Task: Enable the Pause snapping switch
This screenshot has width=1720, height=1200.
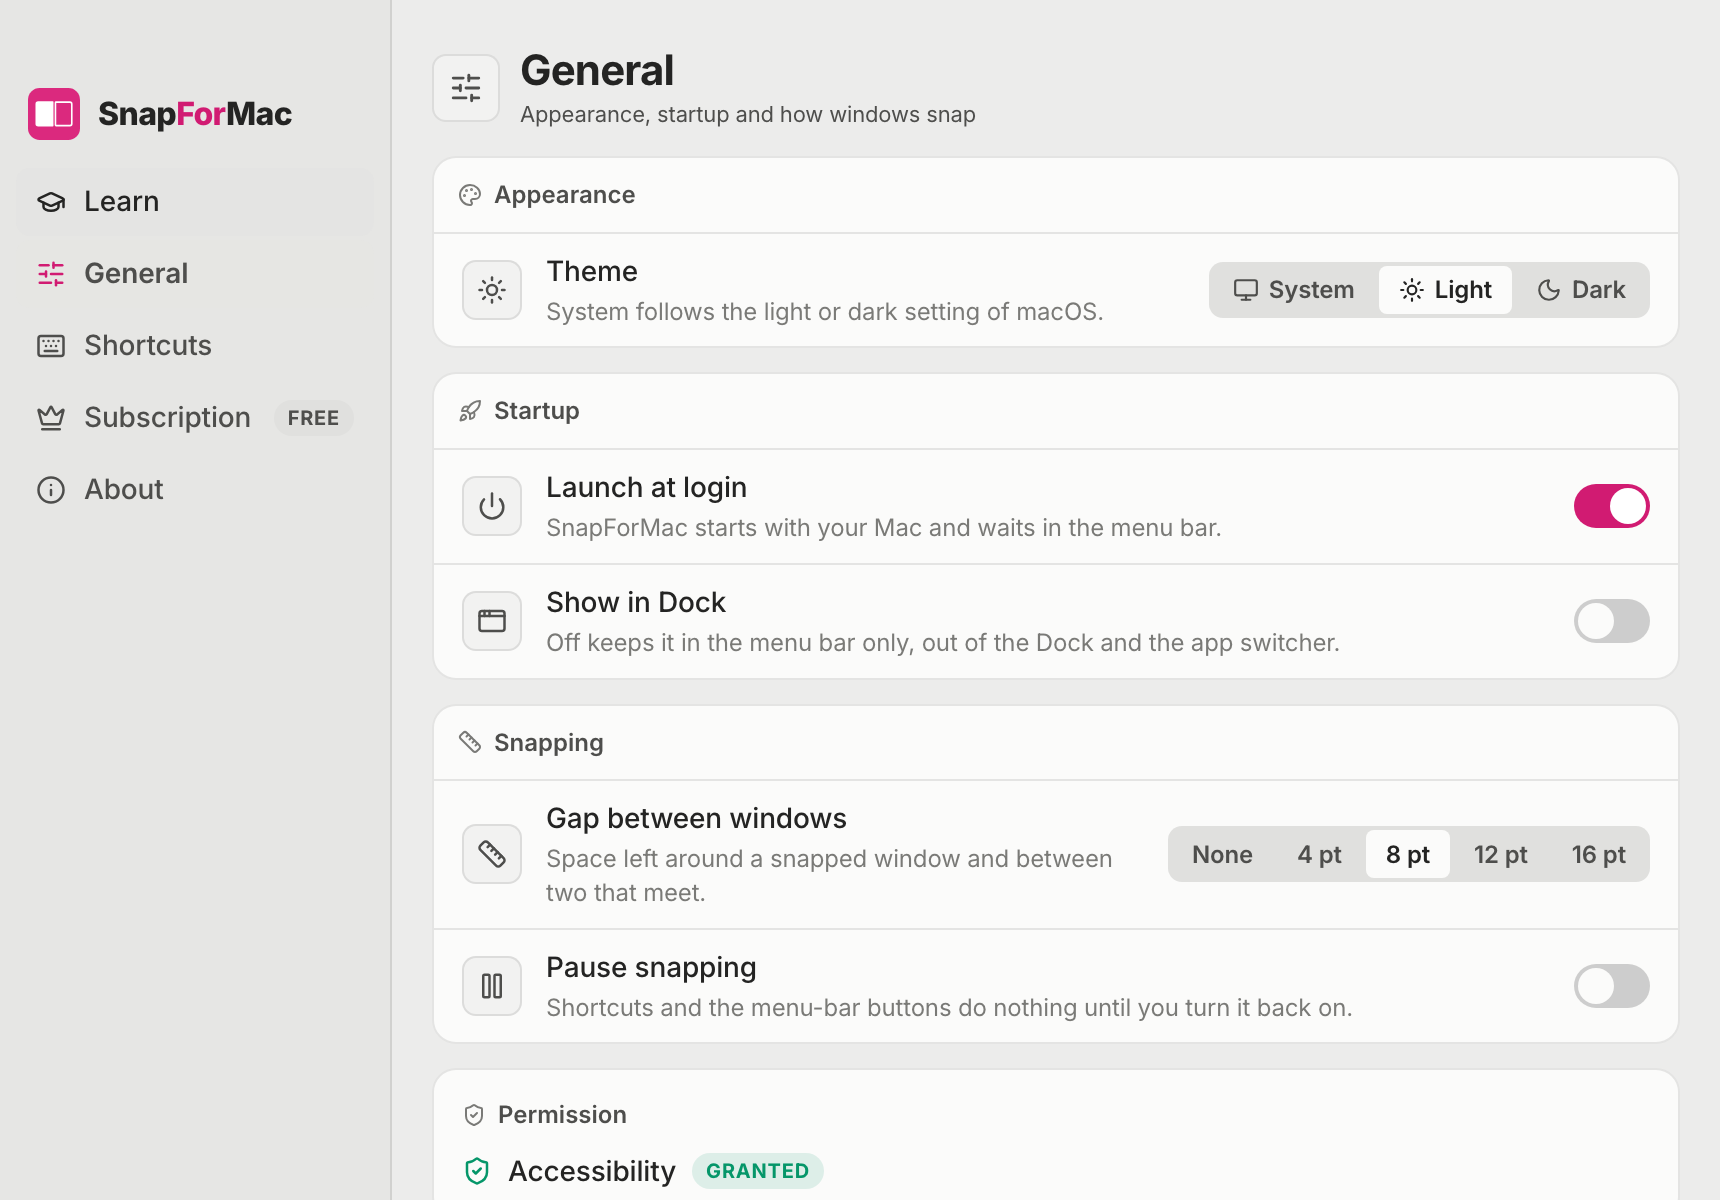Action: click(x=1612, y=986)
